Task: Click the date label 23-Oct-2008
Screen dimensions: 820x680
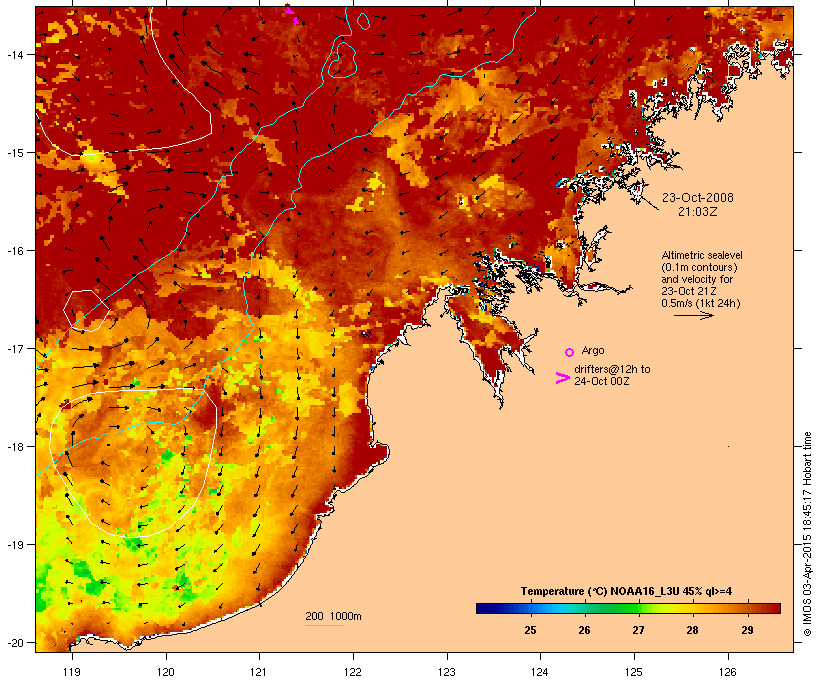Action: (698, 198)
